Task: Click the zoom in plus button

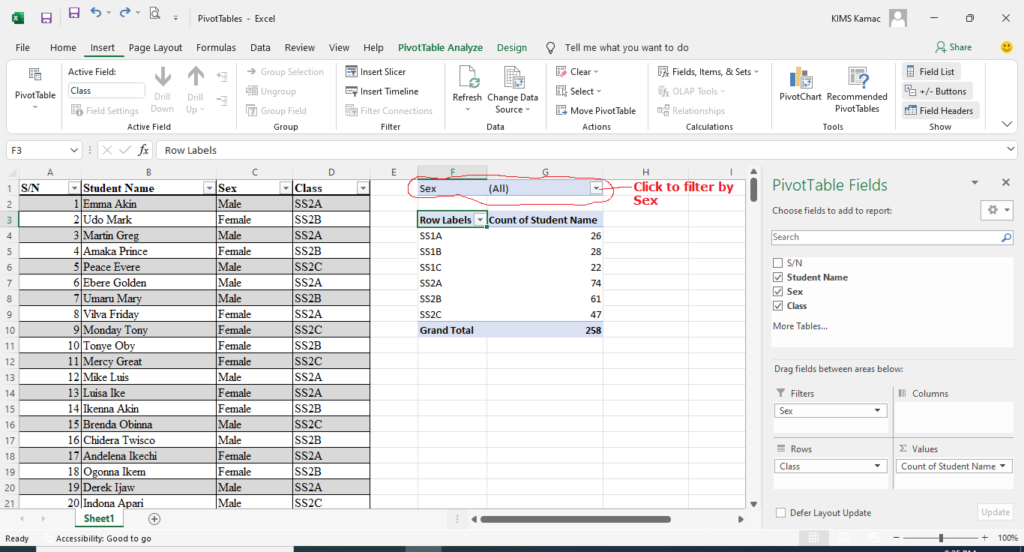Action: [984, 538]
